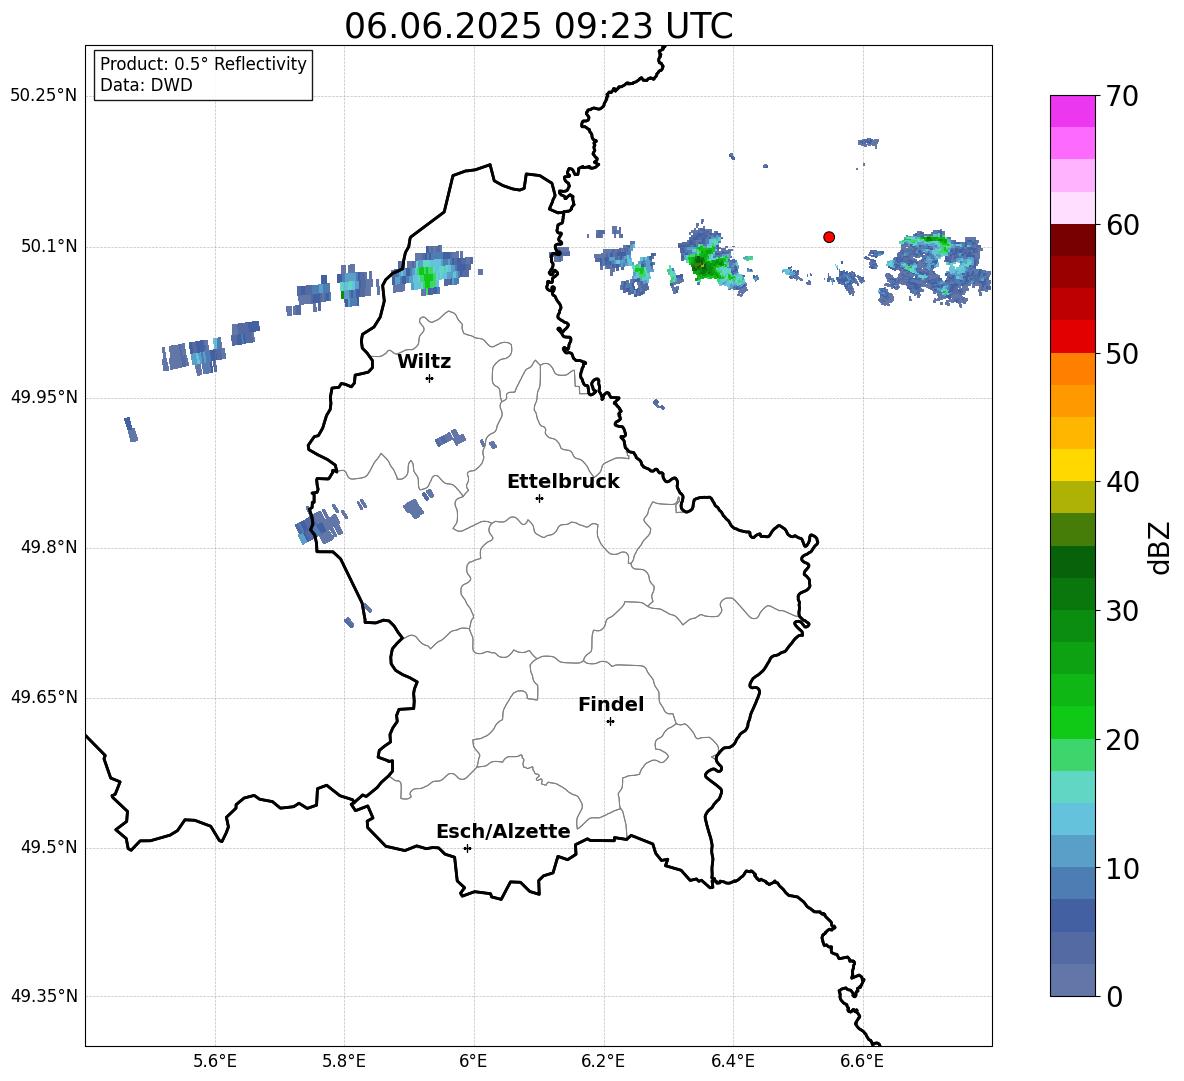Click the title 06.06.2025 09:23 UTC
The width and height of the screenshot is (1184, 1081).
coord(538,26)
